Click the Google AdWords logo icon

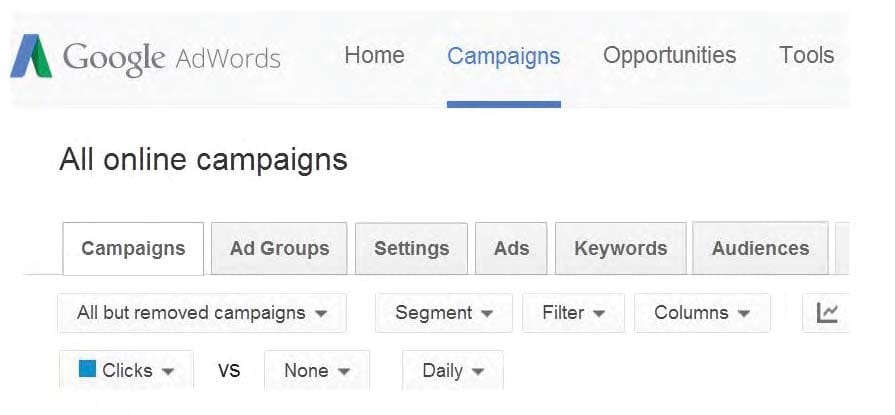point(31,56)
